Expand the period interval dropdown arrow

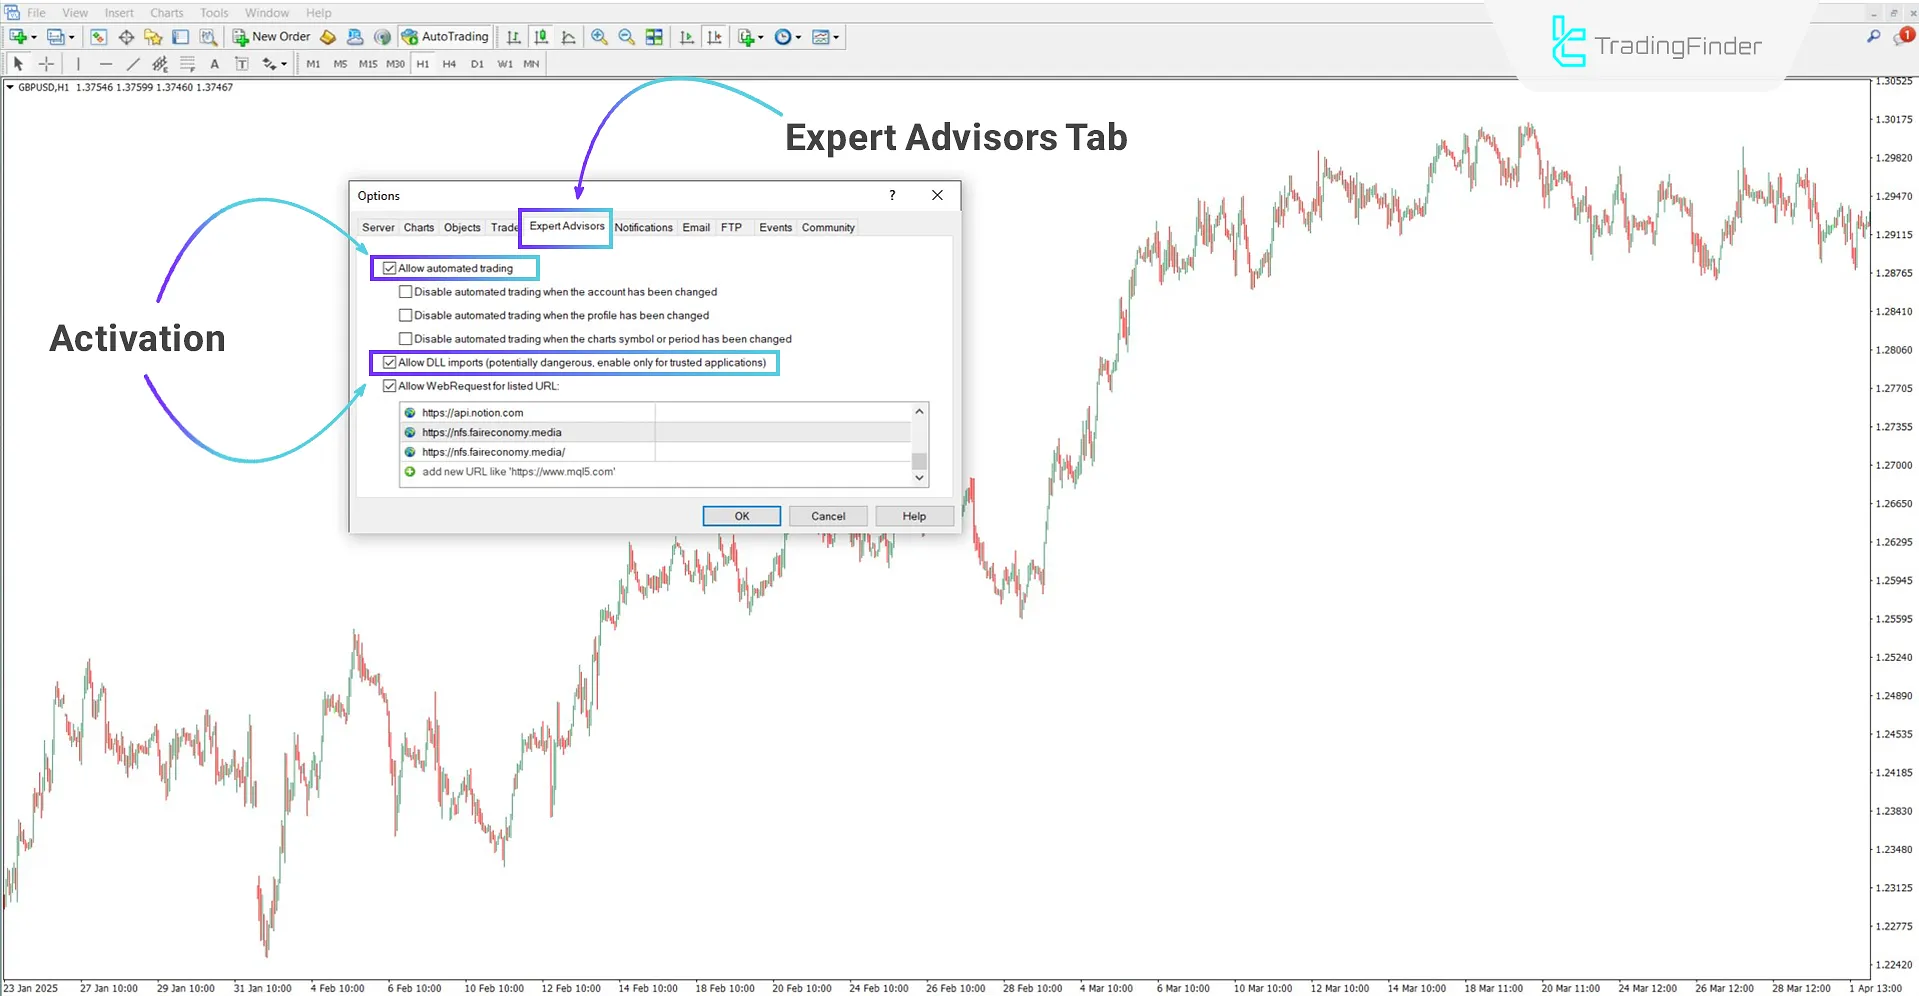click(797, 37)
